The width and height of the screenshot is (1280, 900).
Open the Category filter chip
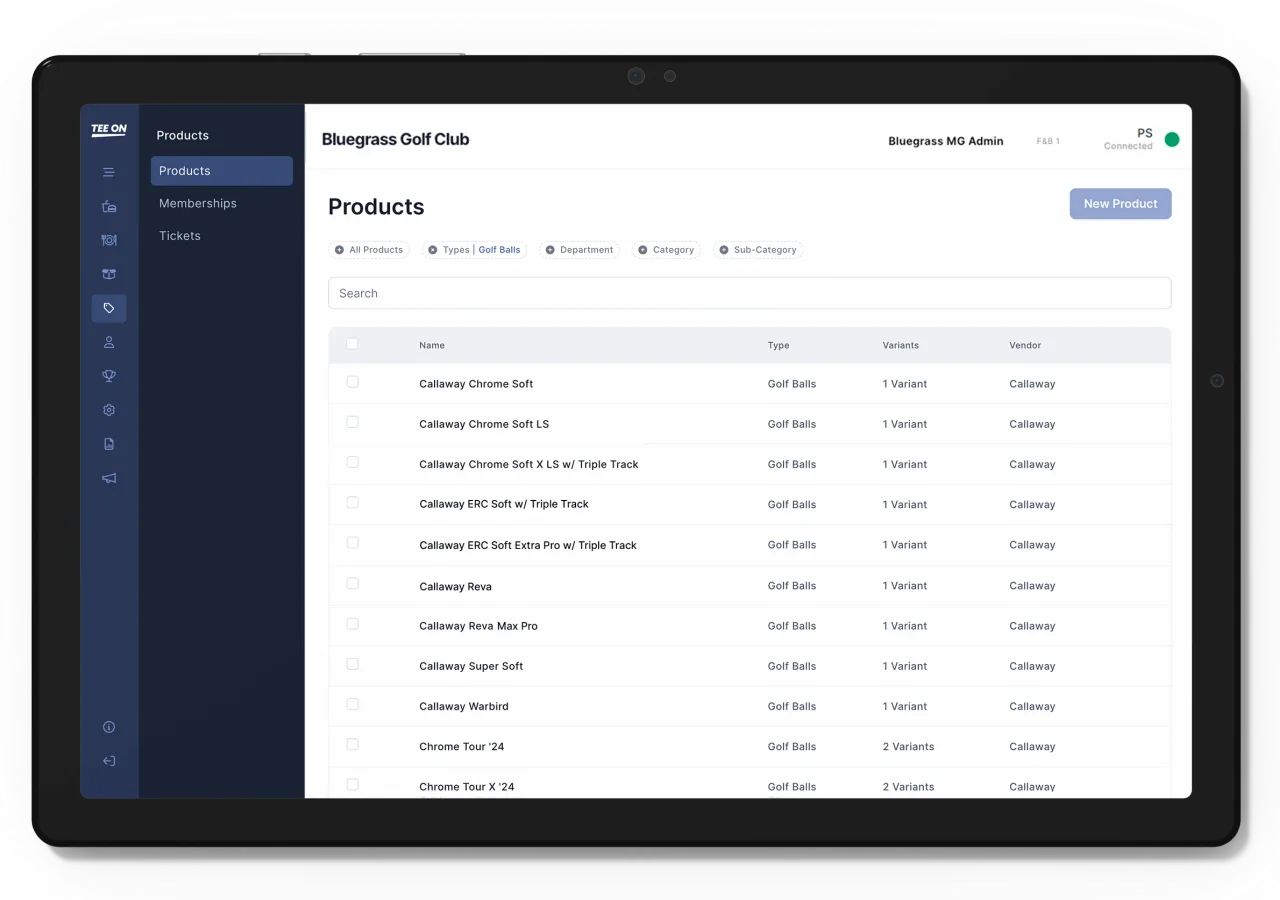(666, 250)
